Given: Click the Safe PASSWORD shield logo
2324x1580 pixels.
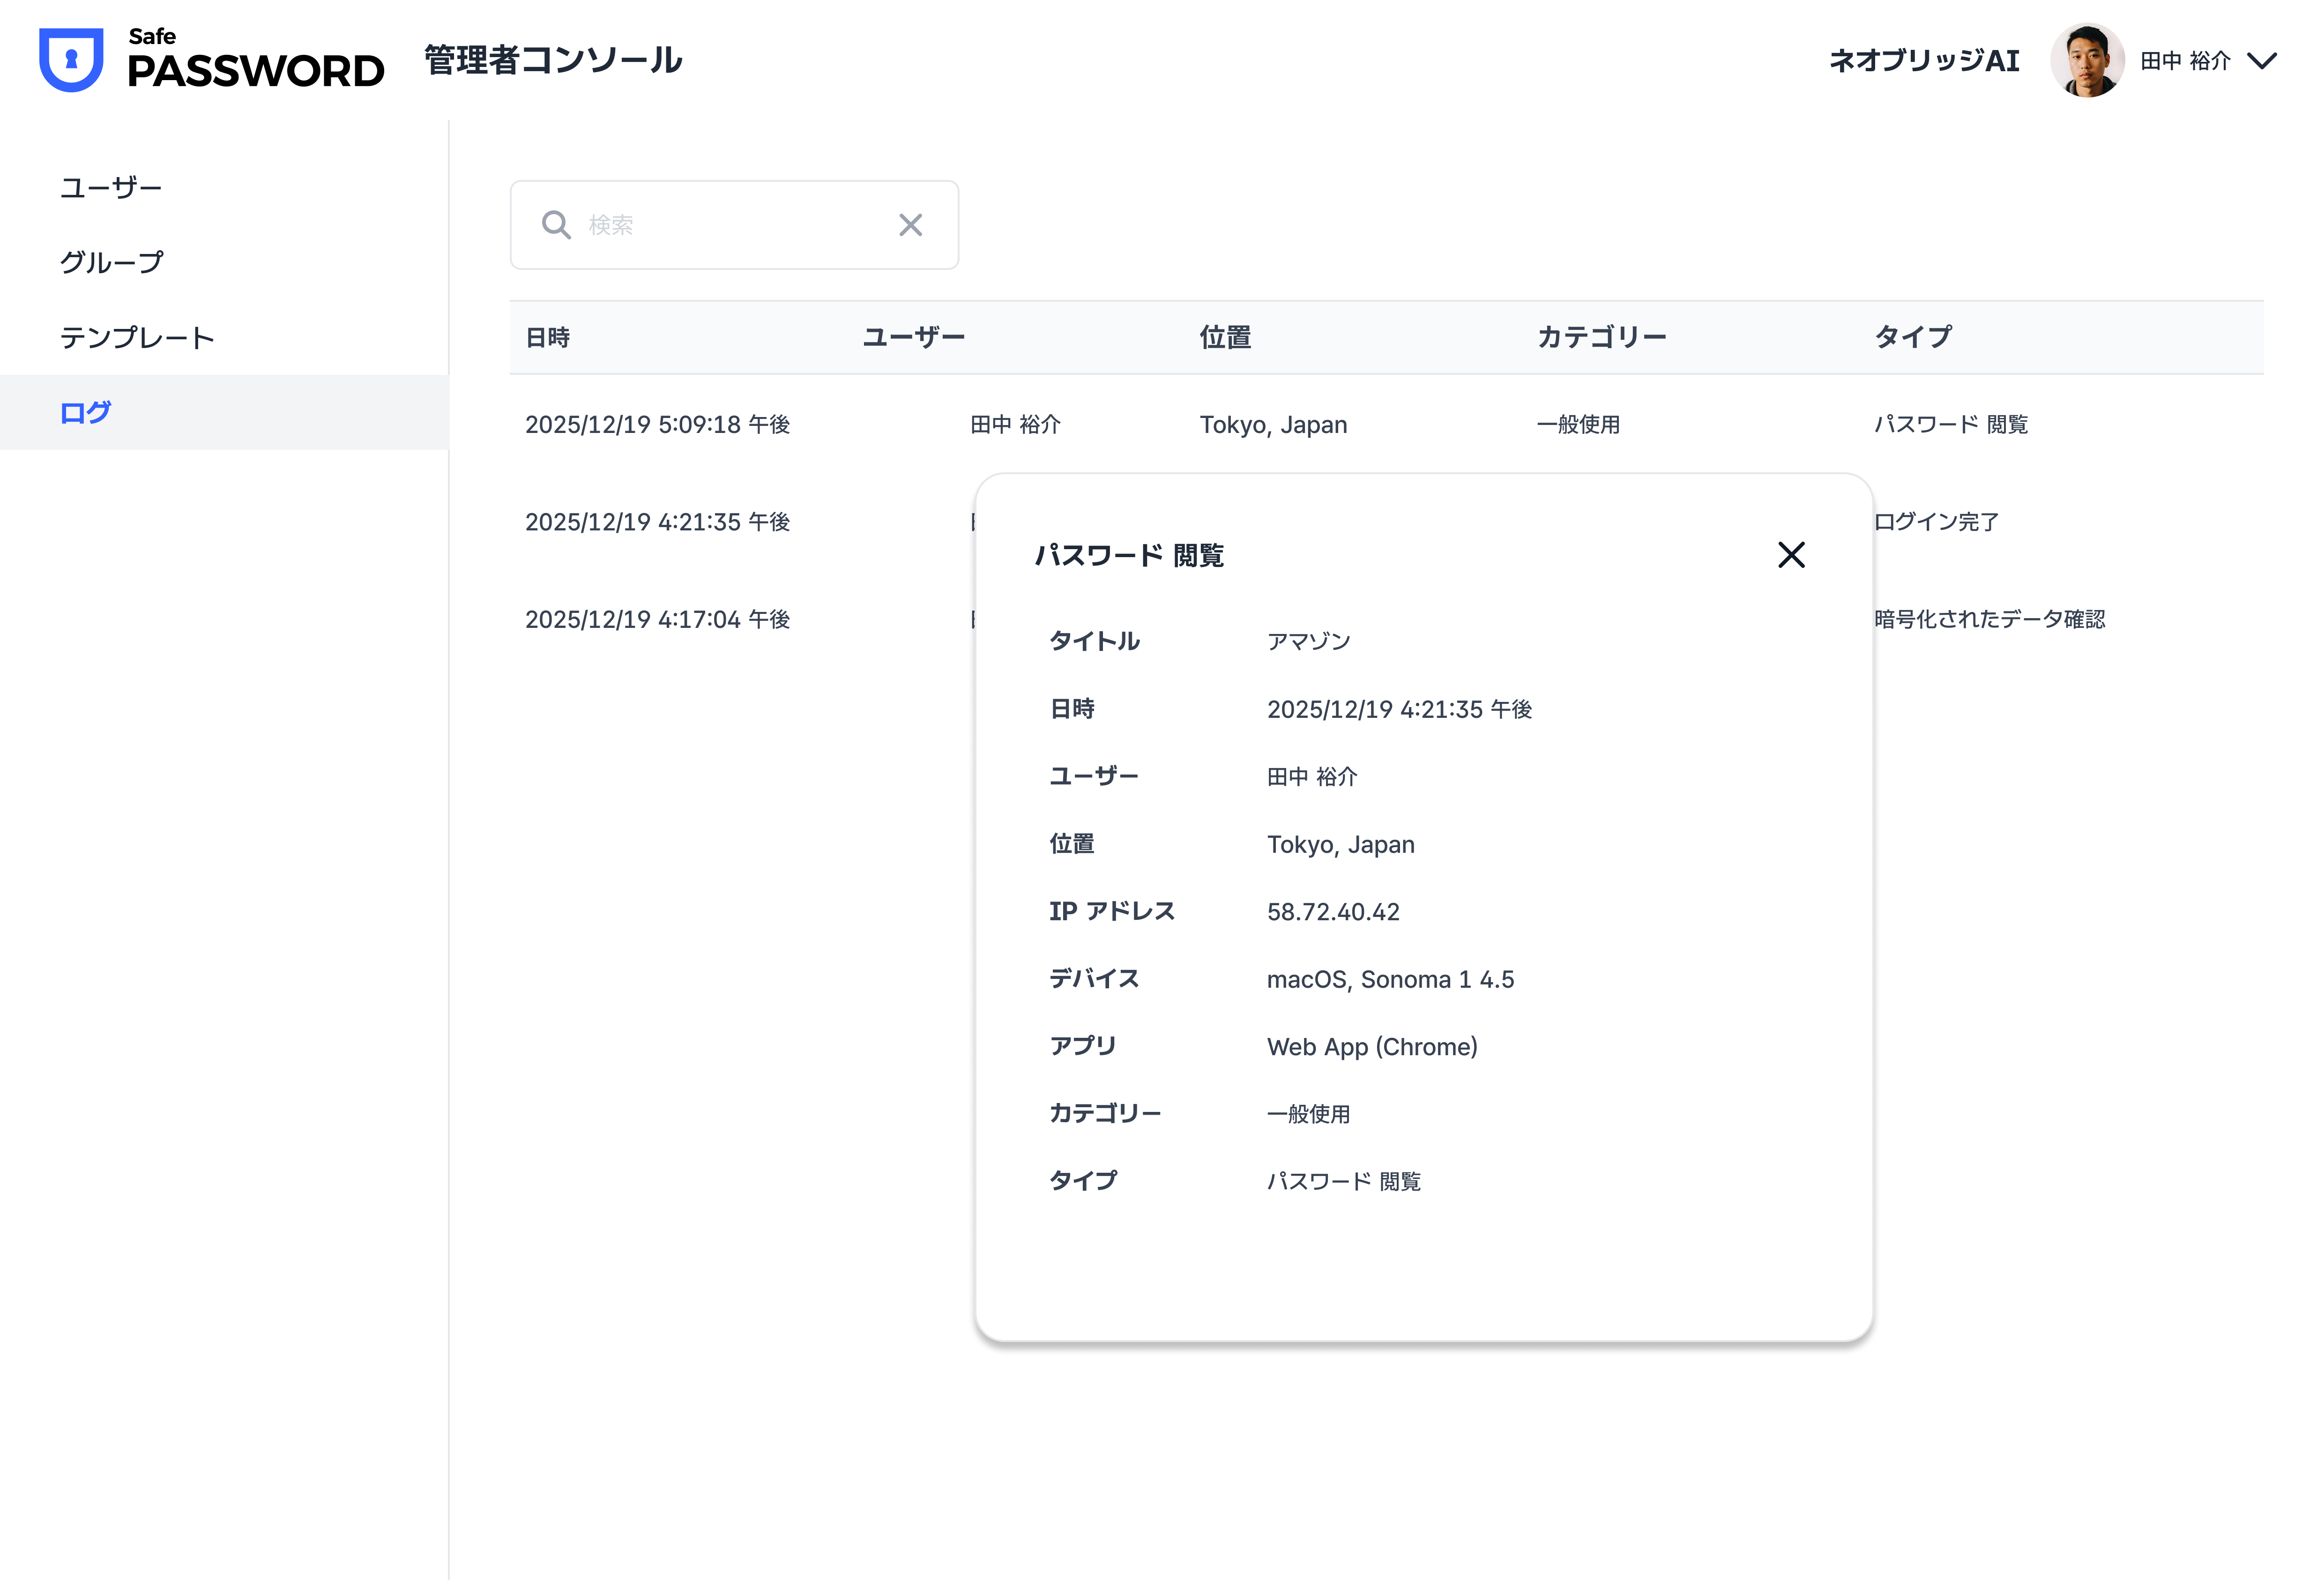Looking at the screenshot, I should (x=71, y=59).
